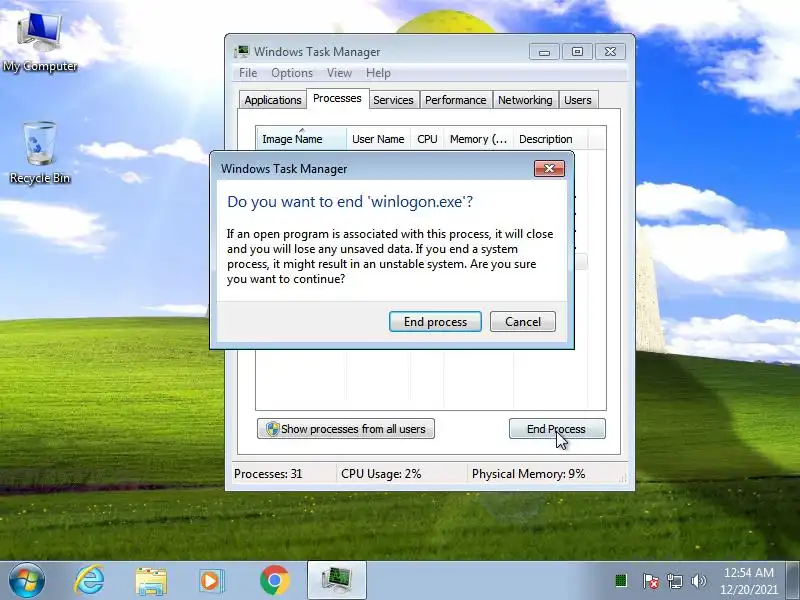Click Show processes from all users
This screenshot has width=800, height=600.
point(346,429)
